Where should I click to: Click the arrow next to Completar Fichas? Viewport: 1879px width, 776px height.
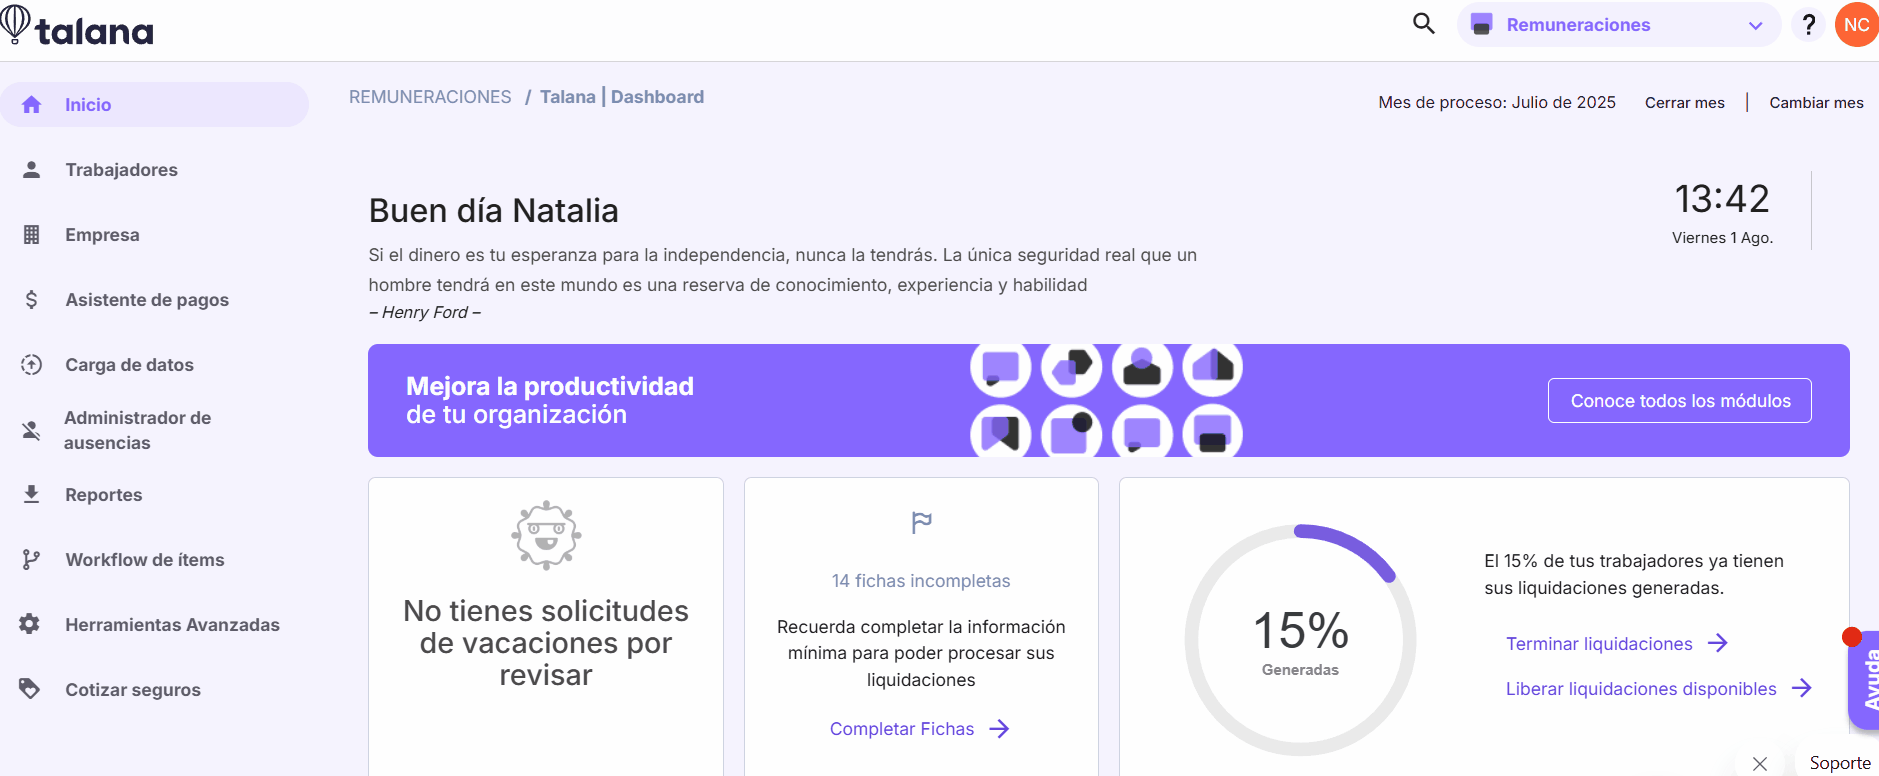999,729
